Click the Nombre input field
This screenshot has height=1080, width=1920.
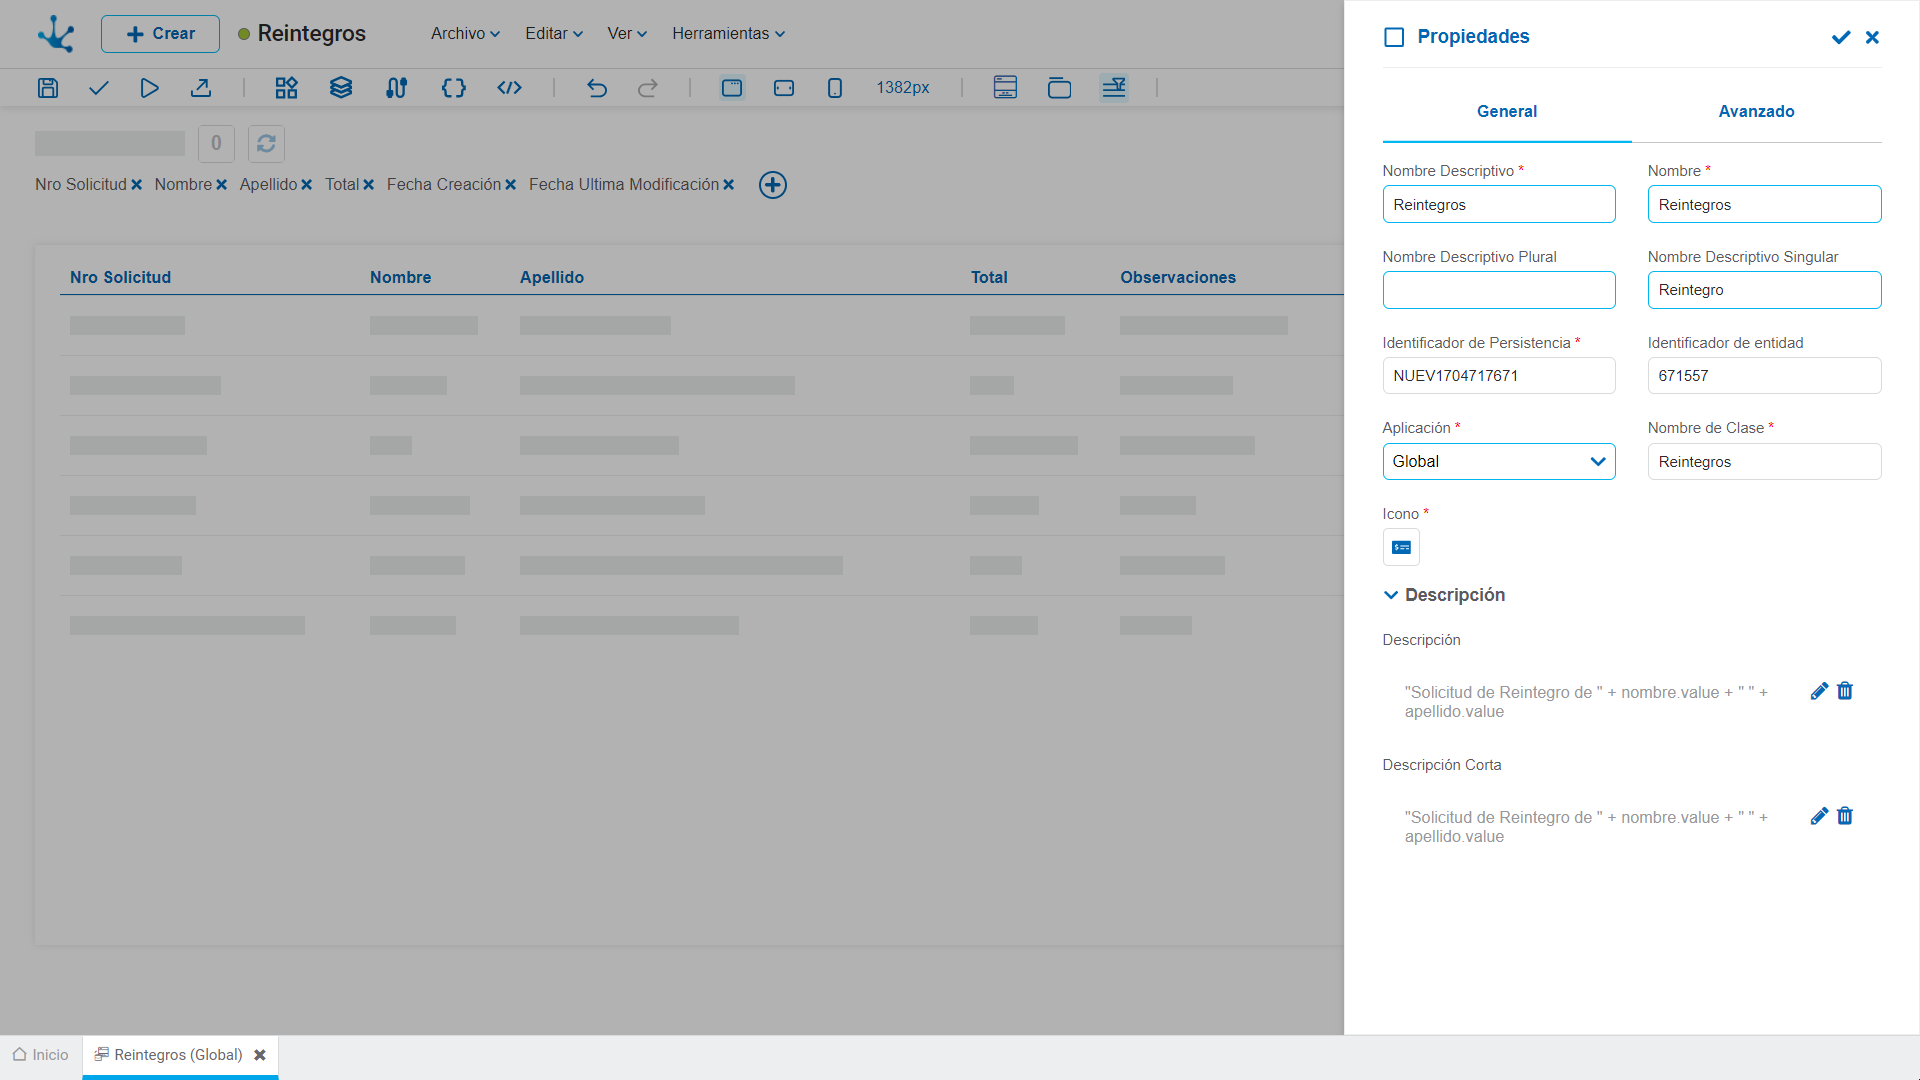(x=1765, y=204)
